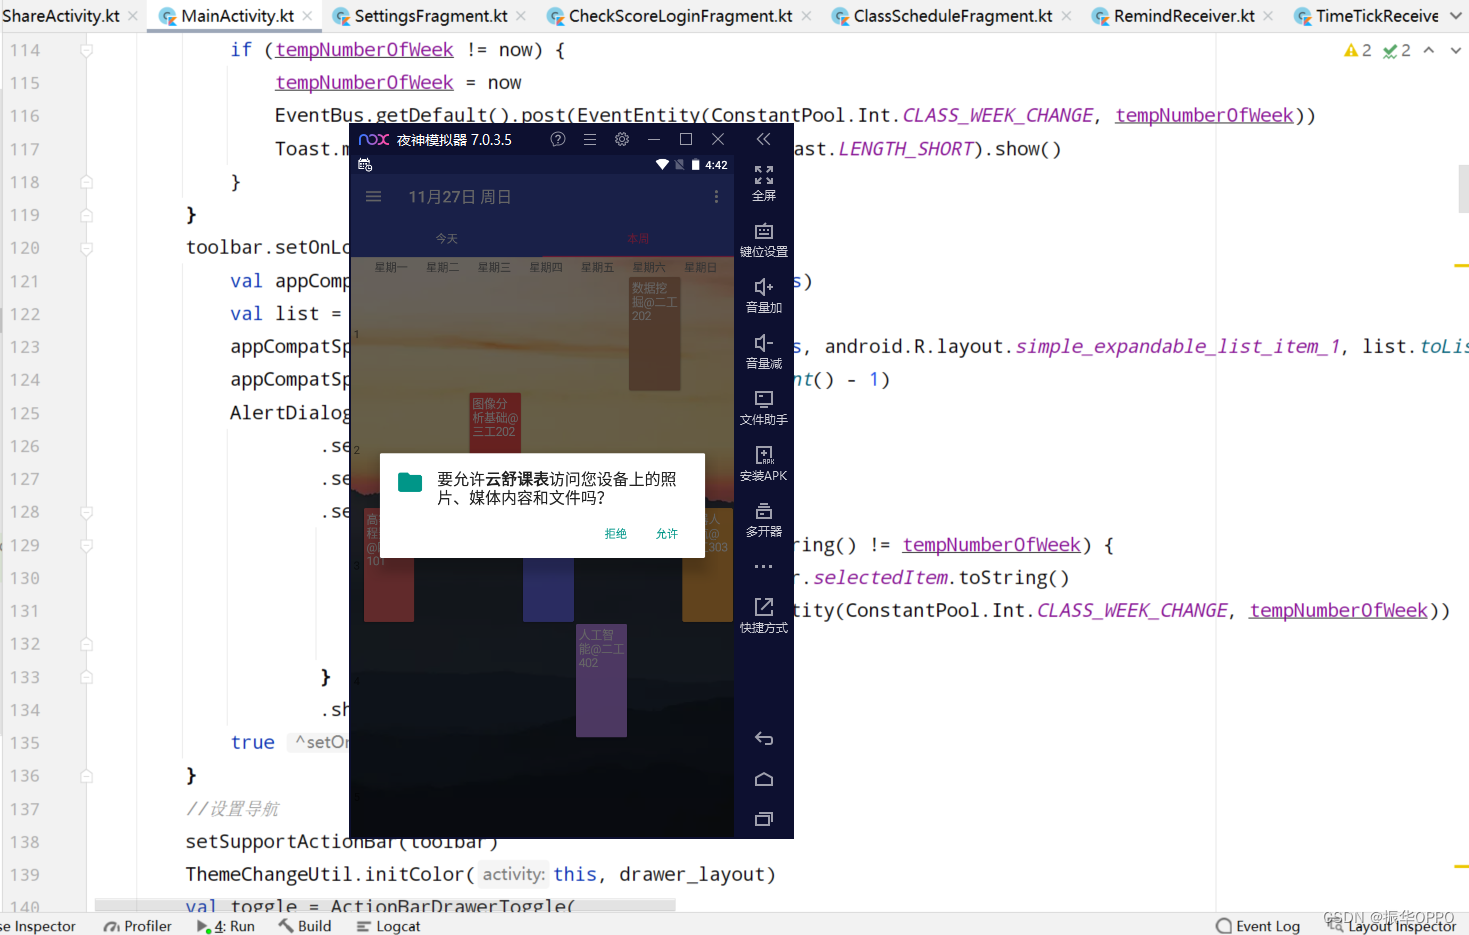This screenshot has height=935, width=1469.
Task: Open the SettingsFragment.kt tab
Action: click(x=431, y=16)
